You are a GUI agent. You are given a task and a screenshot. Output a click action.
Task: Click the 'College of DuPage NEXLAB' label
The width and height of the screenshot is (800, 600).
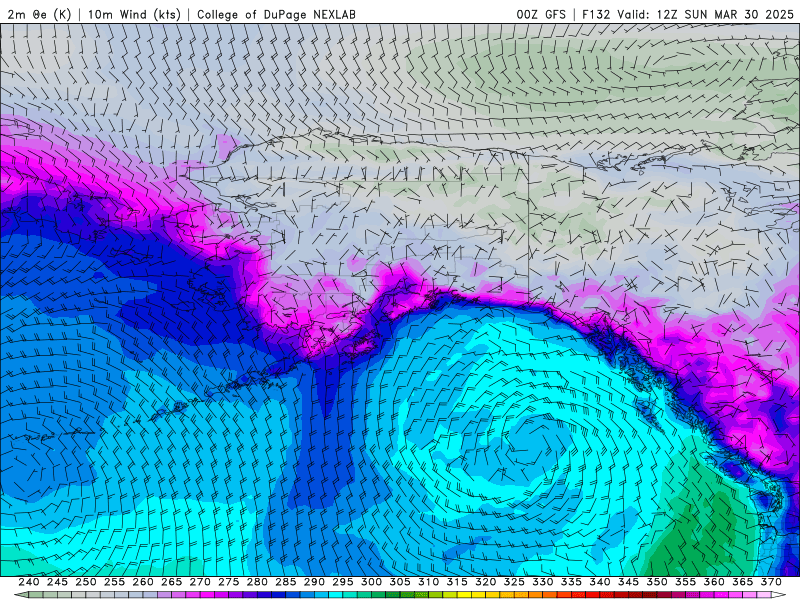tap(276, 14)
